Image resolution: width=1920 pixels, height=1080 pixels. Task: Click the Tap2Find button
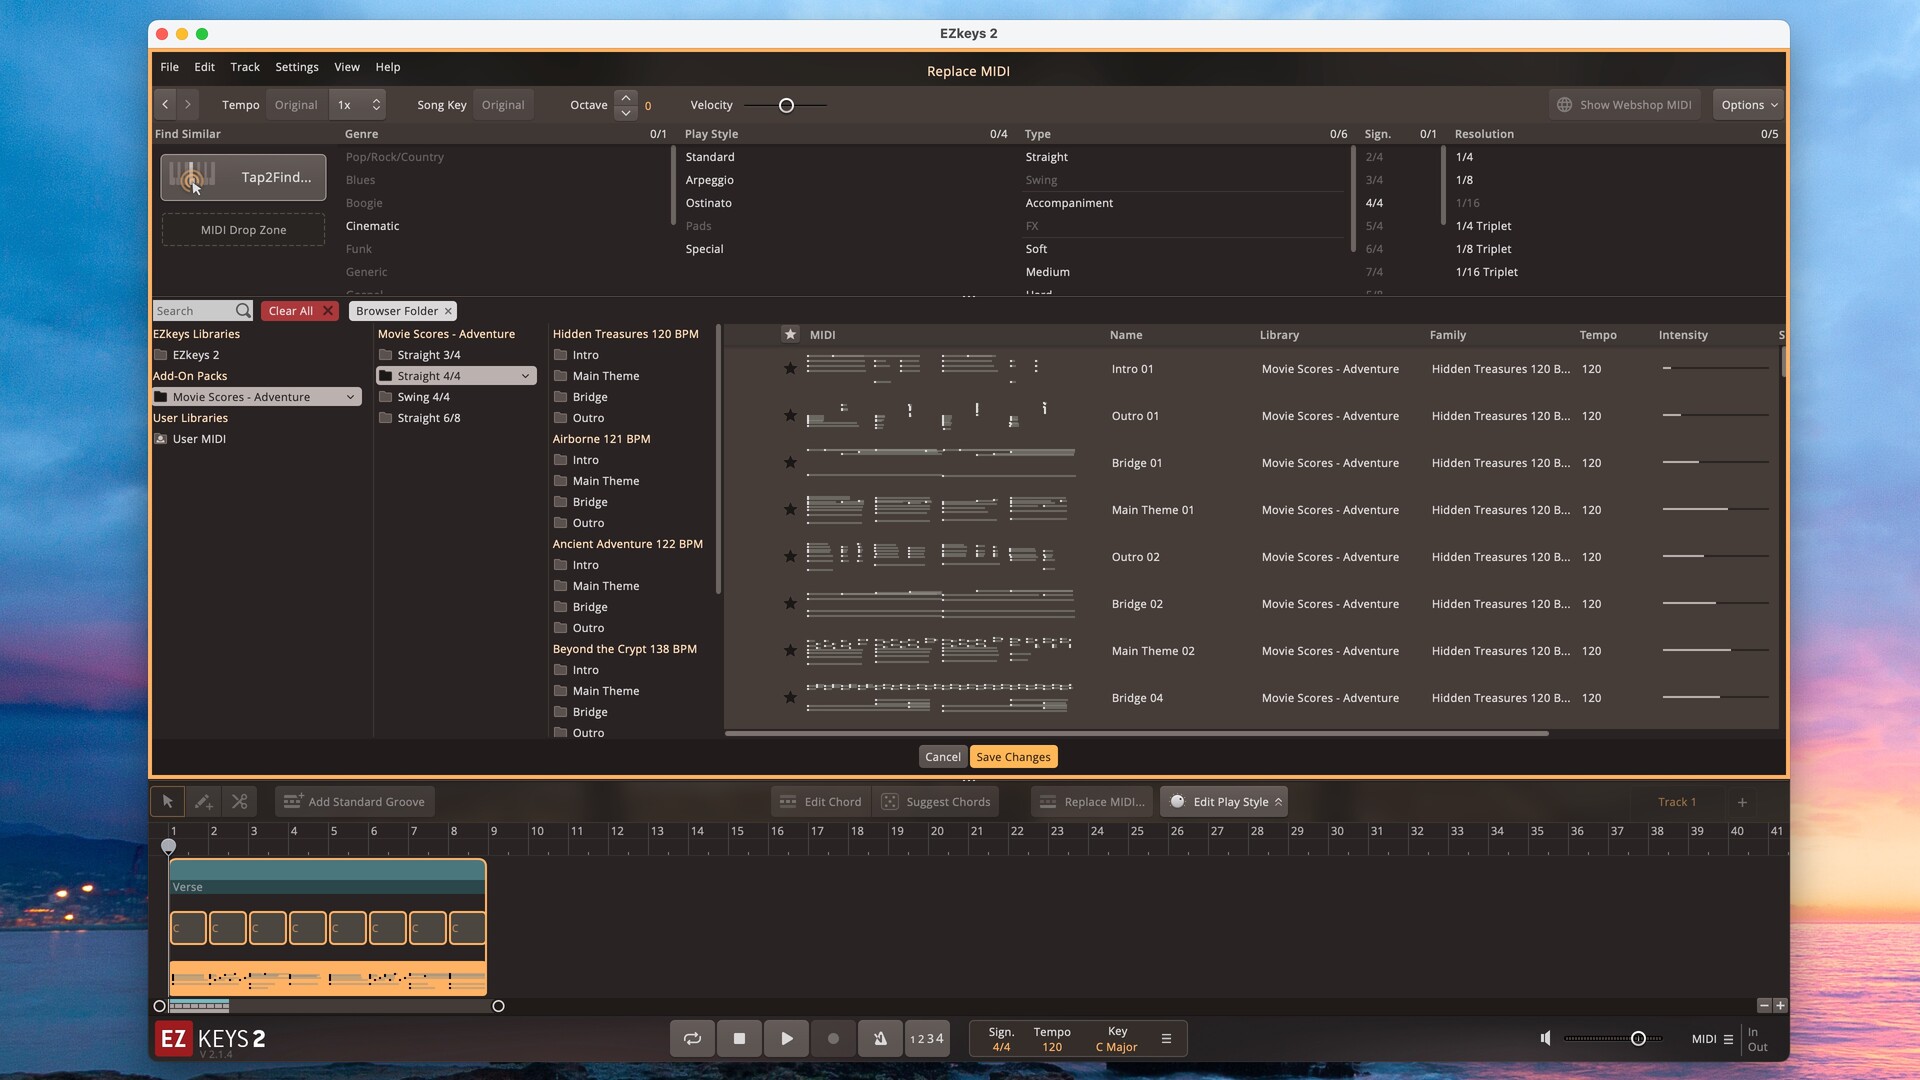243,177
